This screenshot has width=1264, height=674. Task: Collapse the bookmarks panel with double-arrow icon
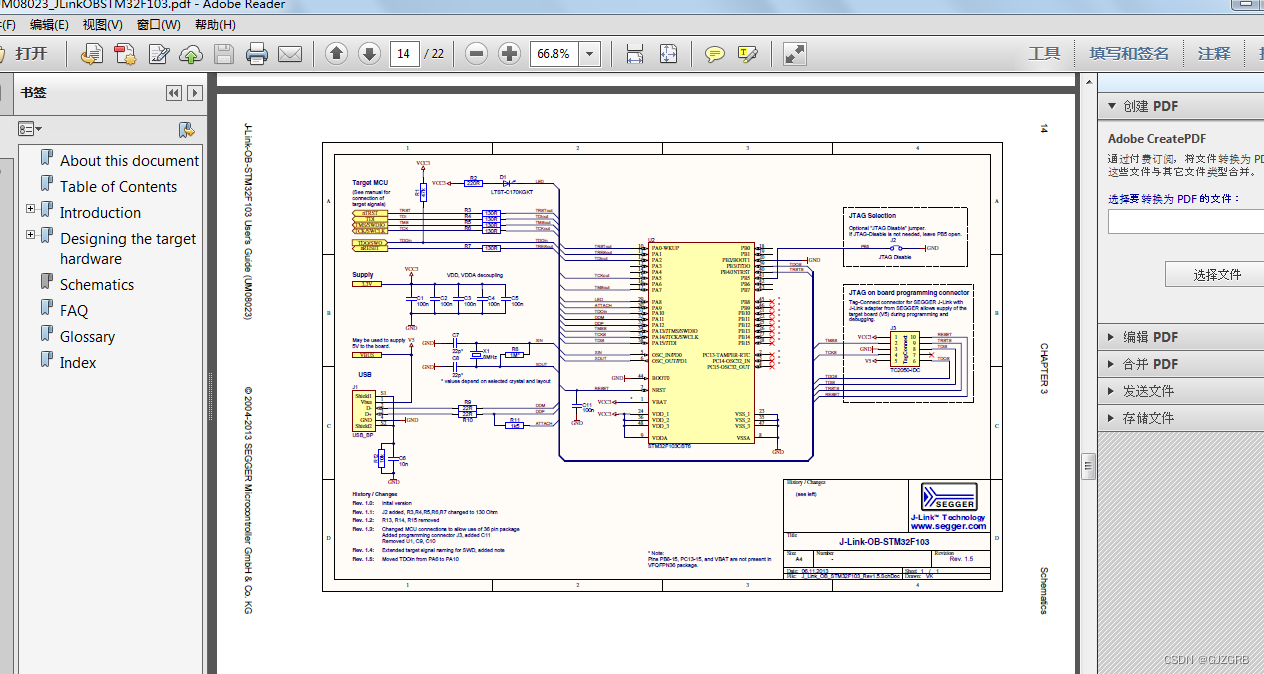[x=174, y=93]
